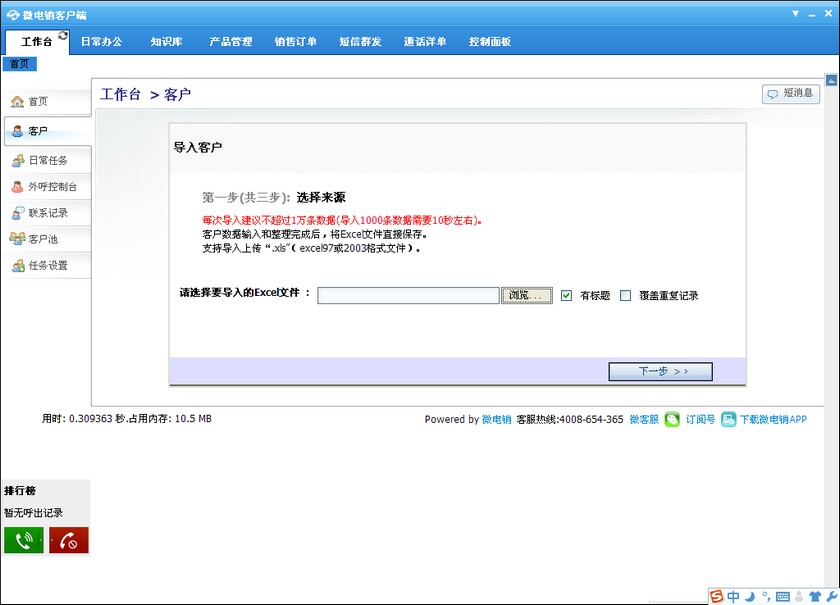
Task: Follow the 微电销 link after Powered by
Action: pyautogui.click(x=496, y=419)
